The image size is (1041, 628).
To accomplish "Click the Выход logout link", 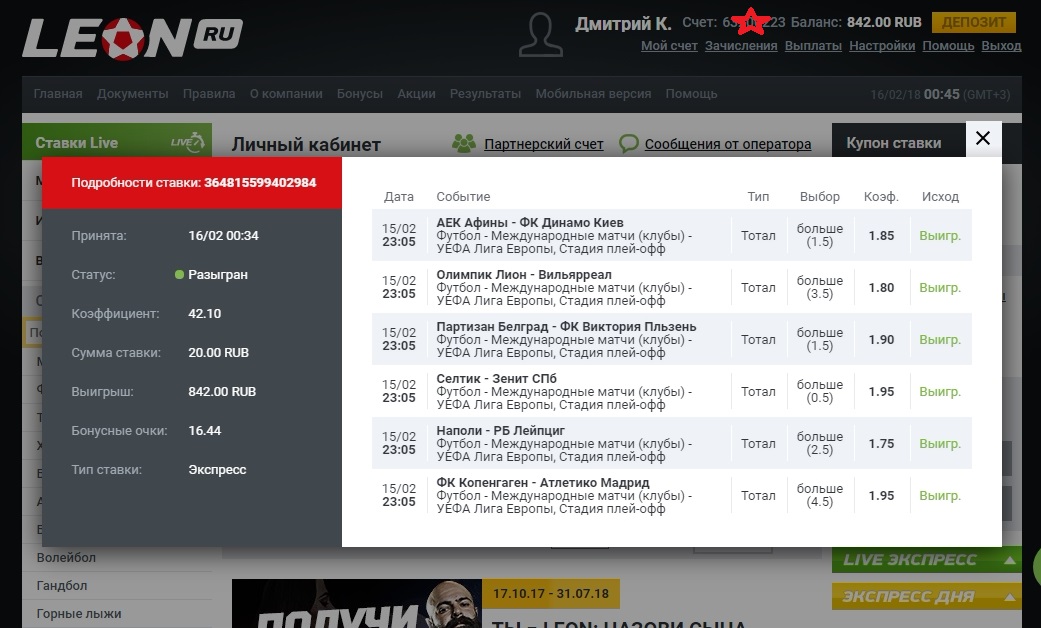I will tap(1002, 46).
